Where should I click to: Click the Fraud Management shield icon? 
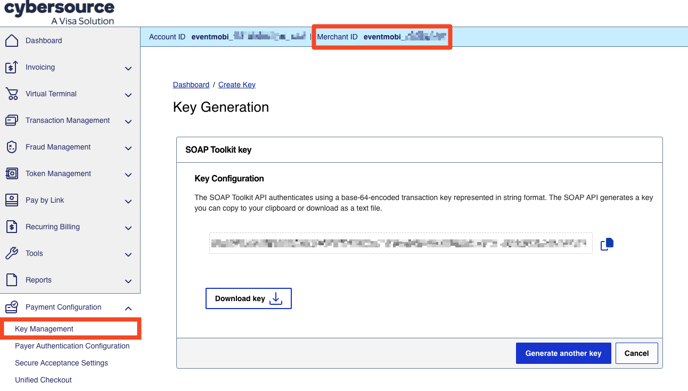[x=12, y=147]
